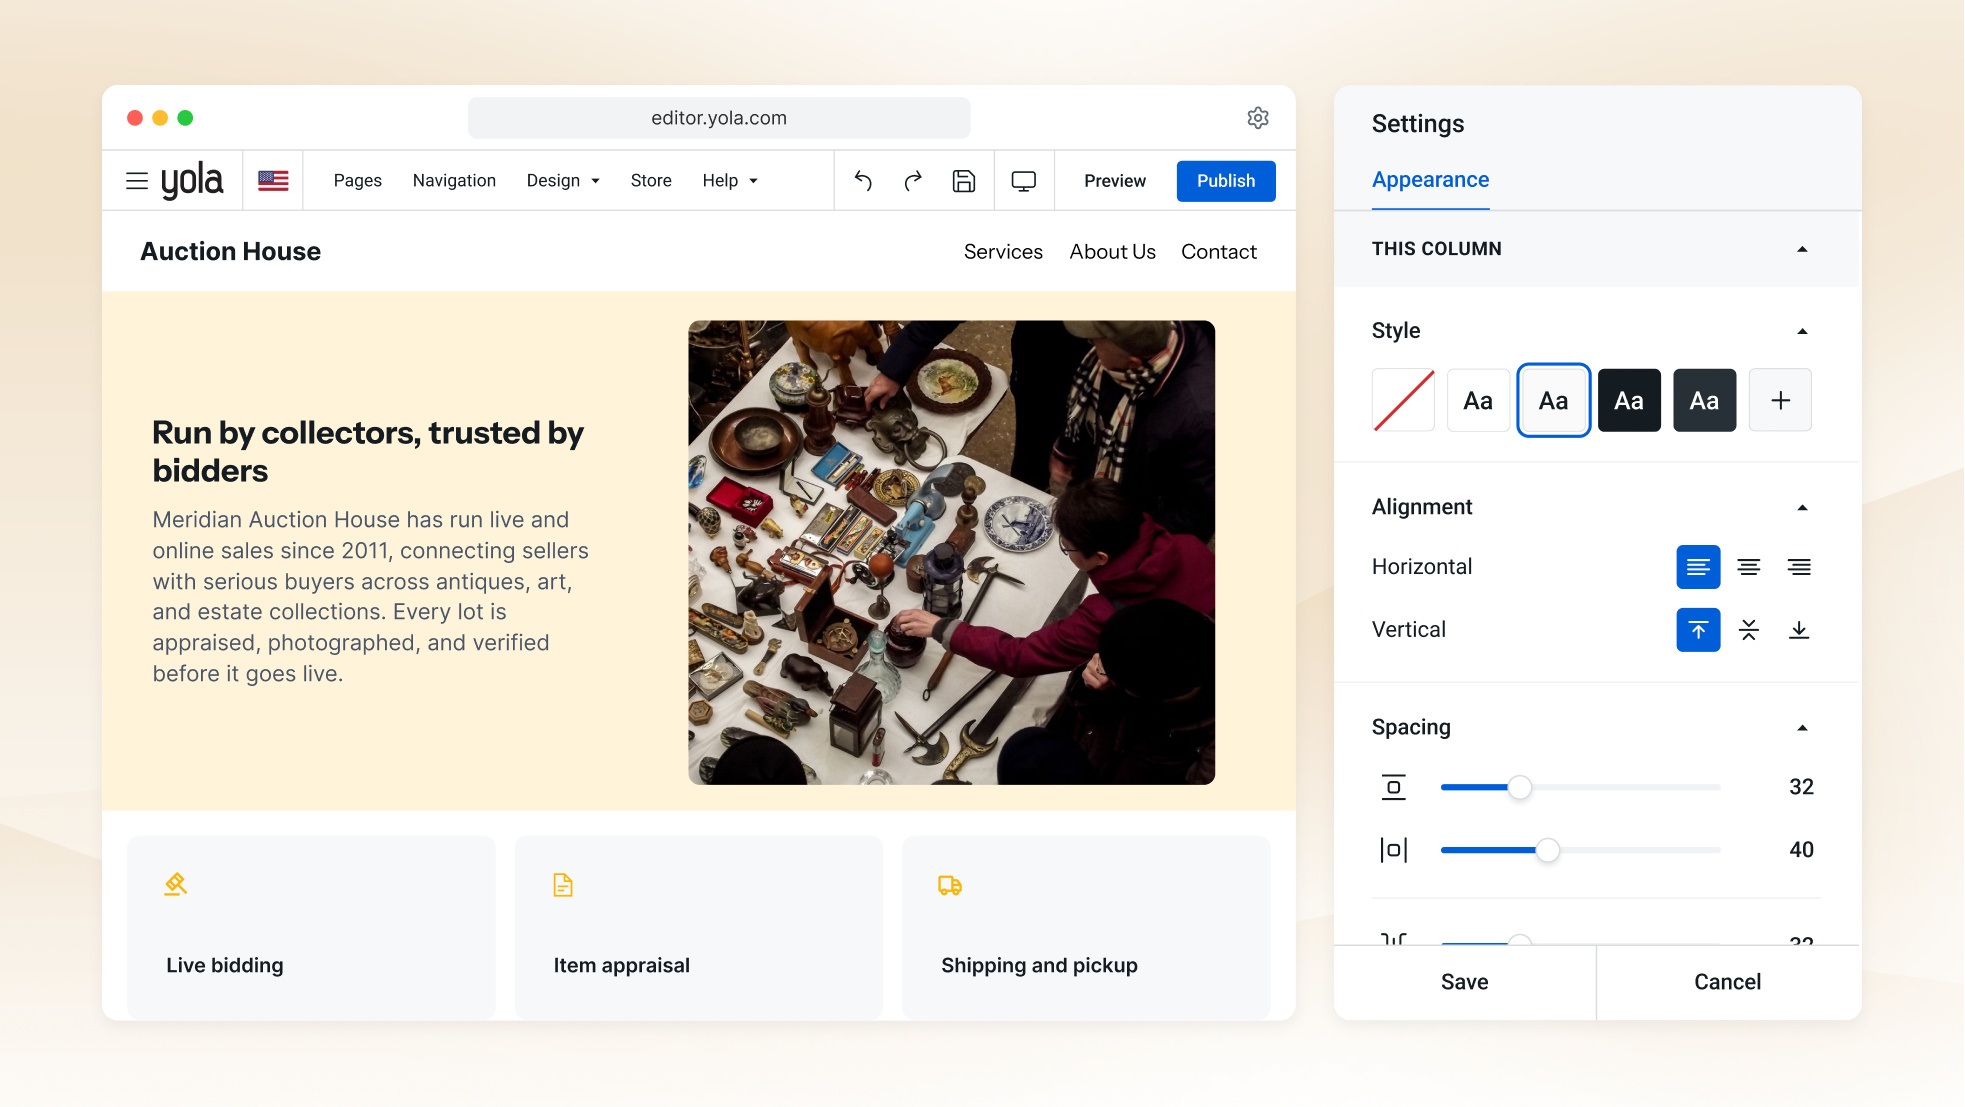The image size is (1965, 1107).
Task: Open the desktop device preview icon
Action: coord(1024,181)
